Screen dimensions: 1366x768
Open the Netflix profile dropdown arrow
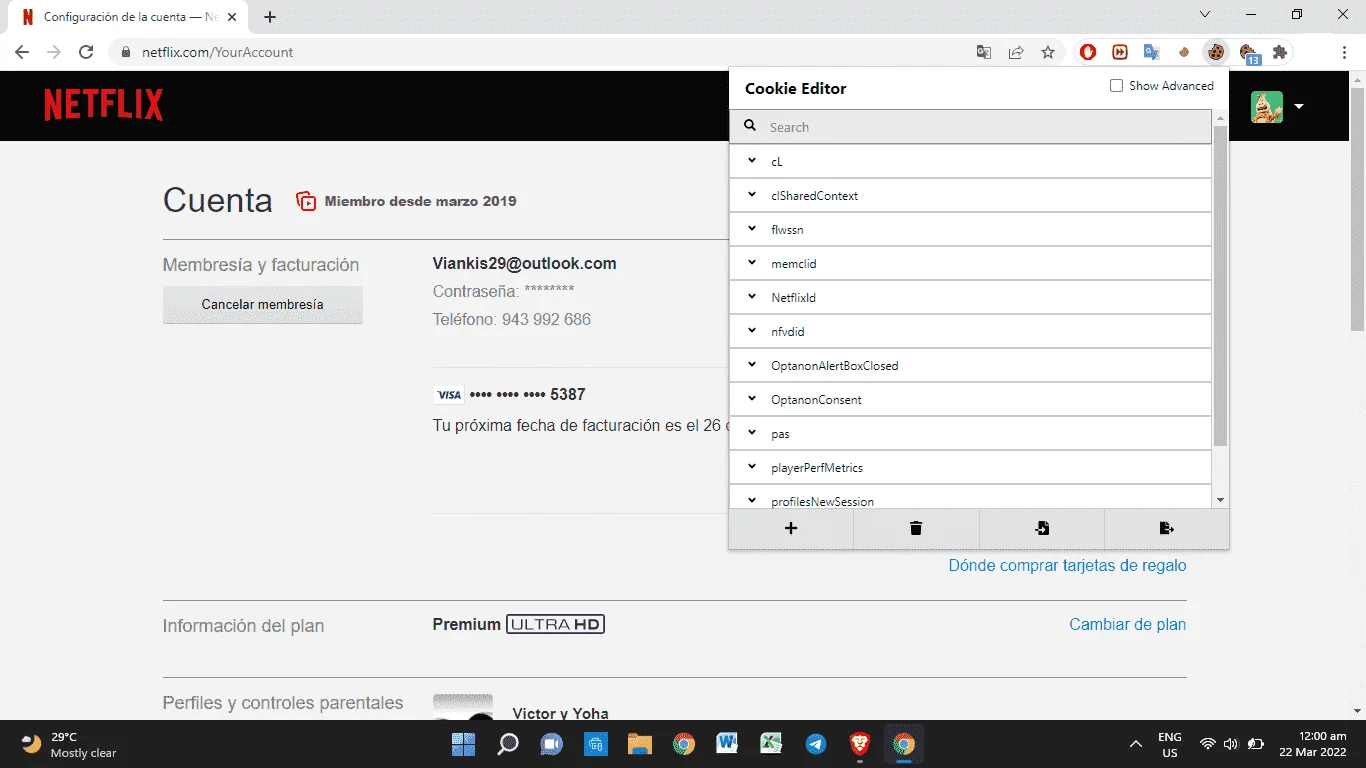[1299, 106]
